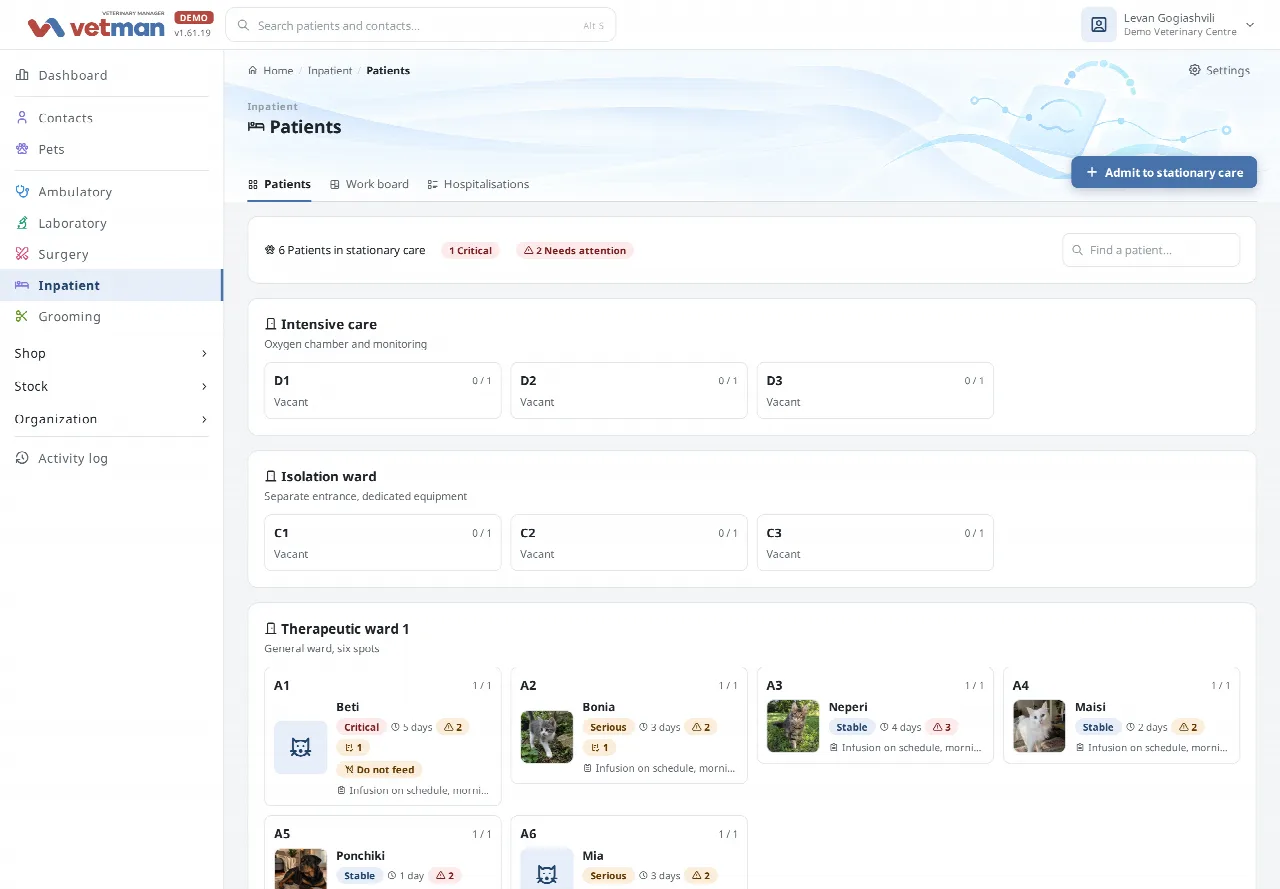Open Ponchiki's dog photo thumbnail
The width and height of the screenshot is (1280, 889).
click(x=301, y=868)
